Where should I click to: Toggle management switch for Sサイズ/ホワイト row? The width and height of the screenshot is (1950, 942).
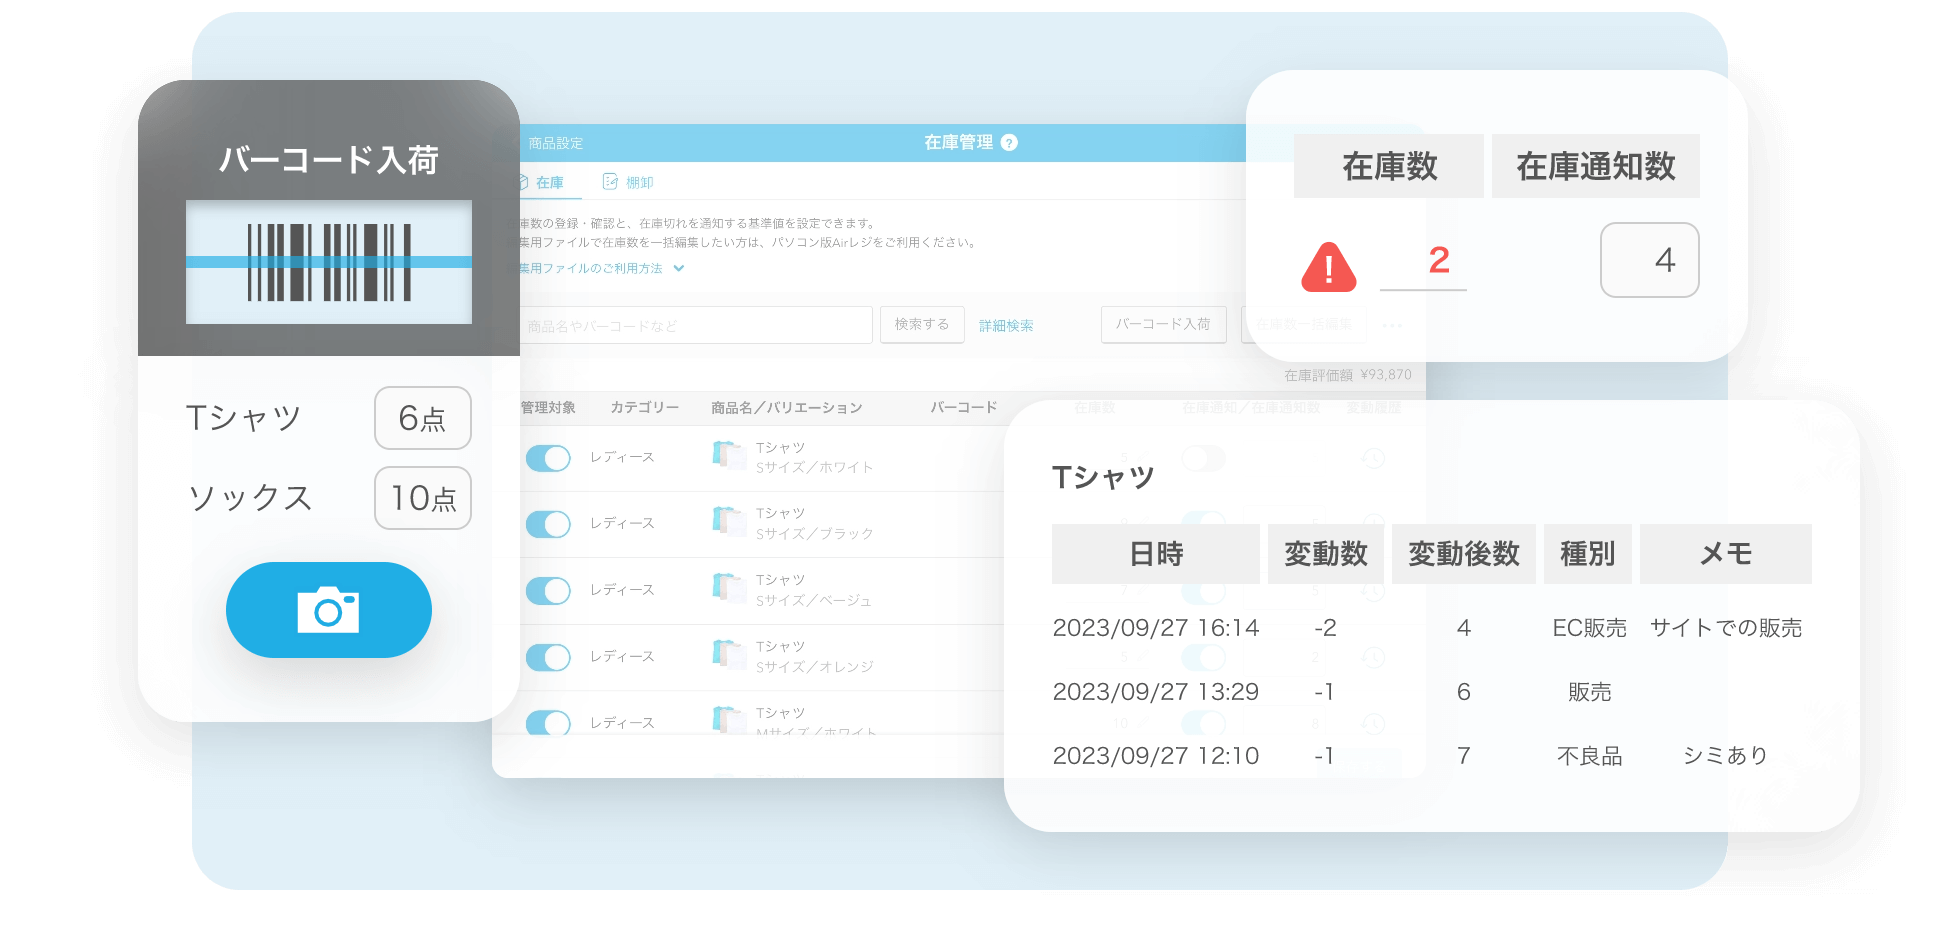tap(548, 458)
